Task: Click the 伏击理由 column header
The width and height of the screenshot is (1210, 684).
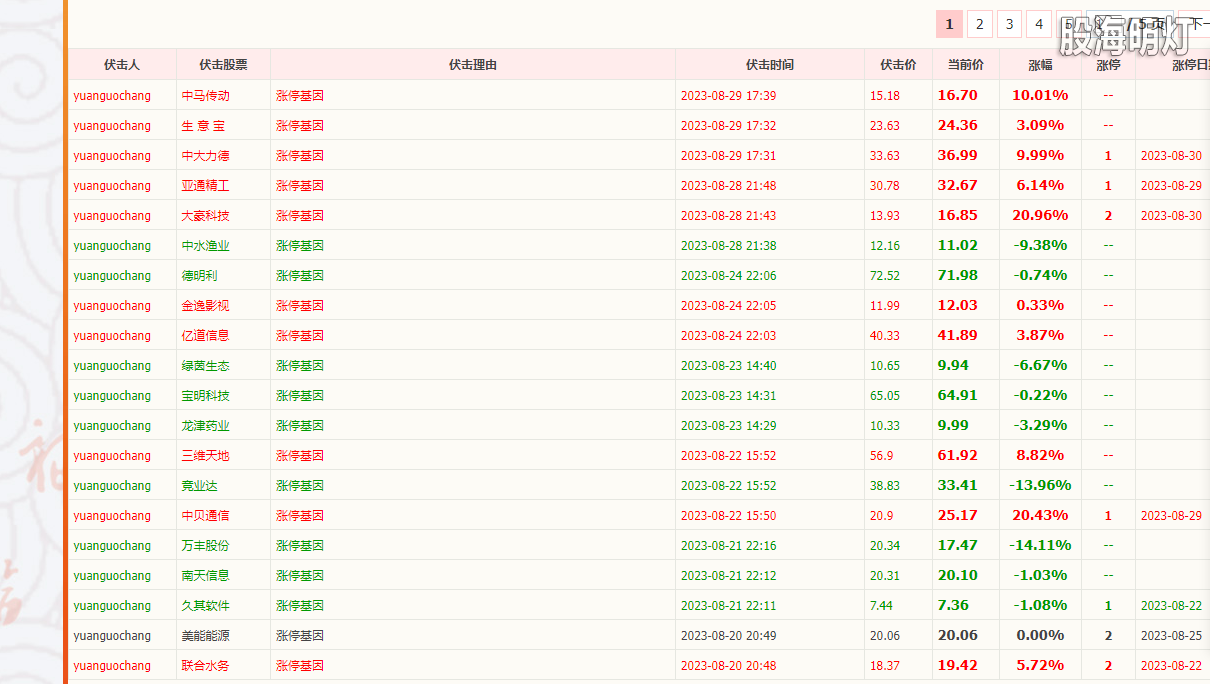Action: point(473,65)
